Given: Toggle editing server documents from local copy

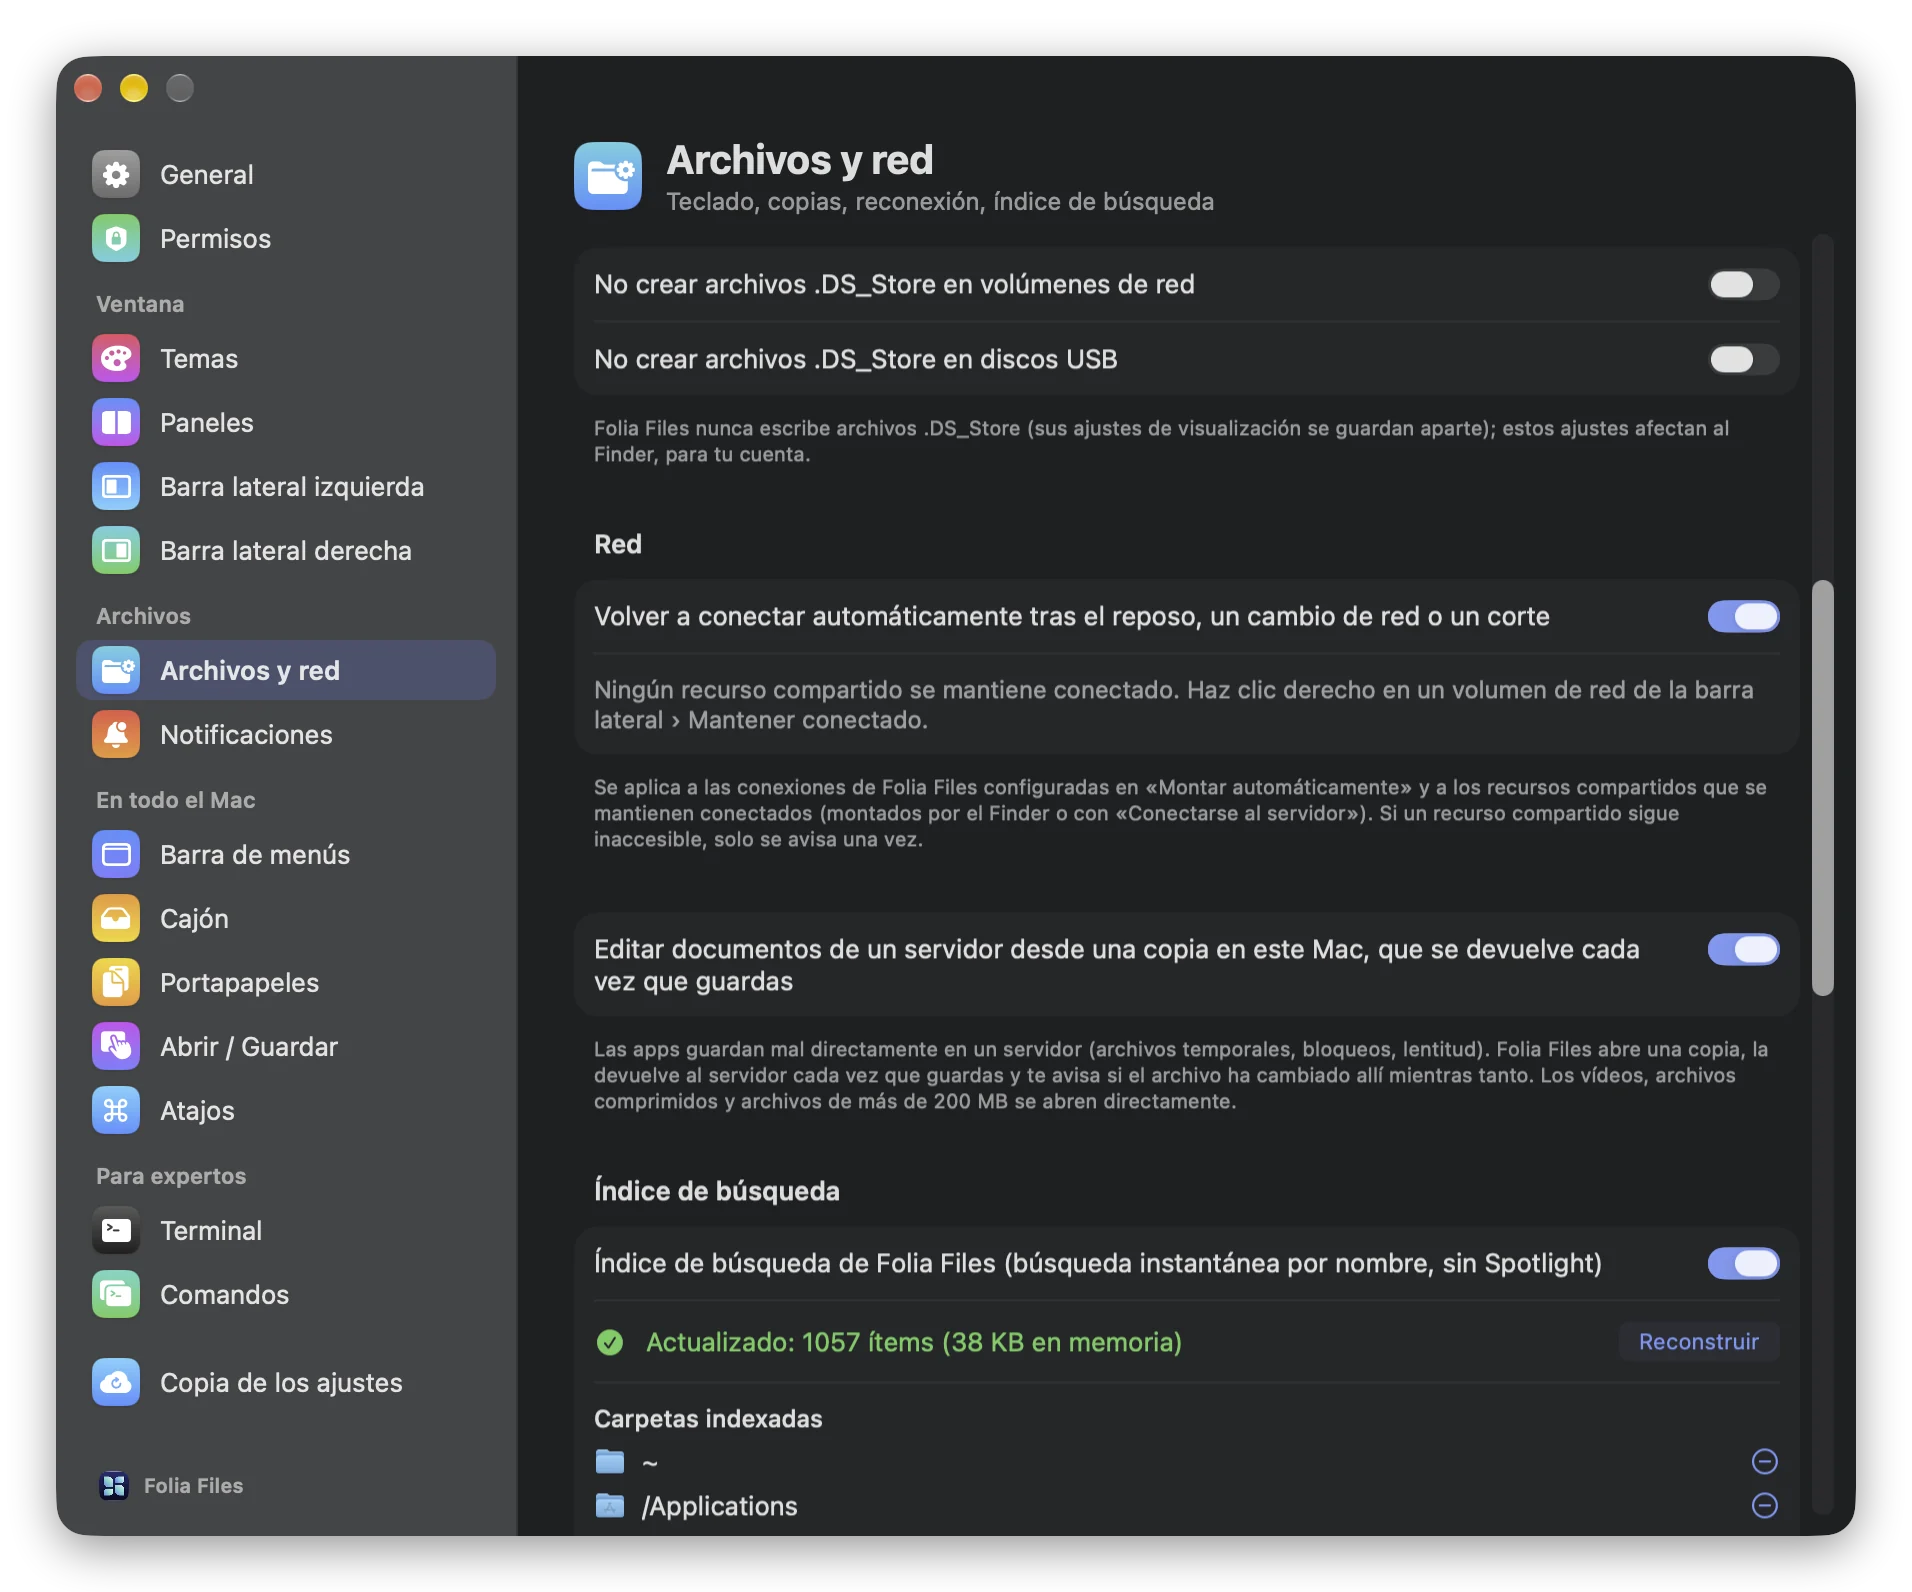Looking at the screenshot, I should (x=1743, y=950).
